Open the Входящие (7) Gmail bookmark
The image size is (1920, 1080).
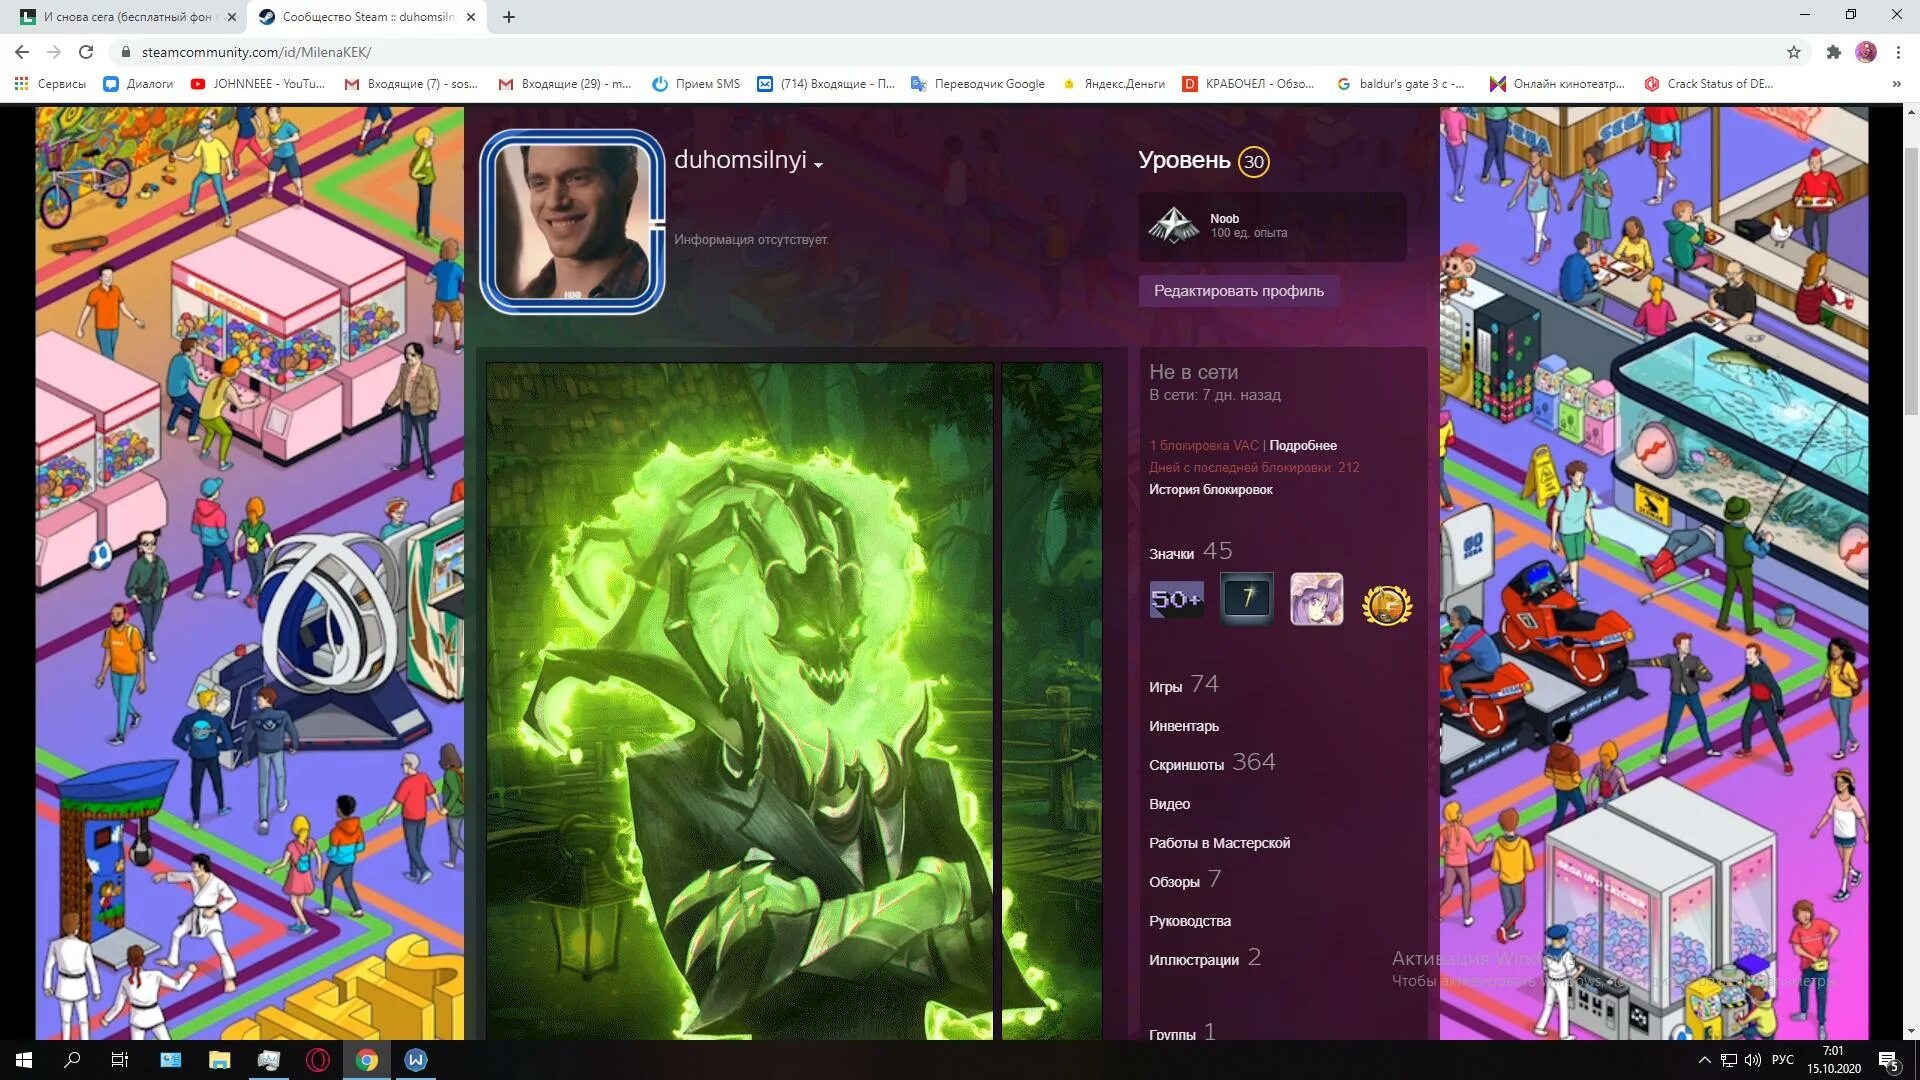(411, 84)
